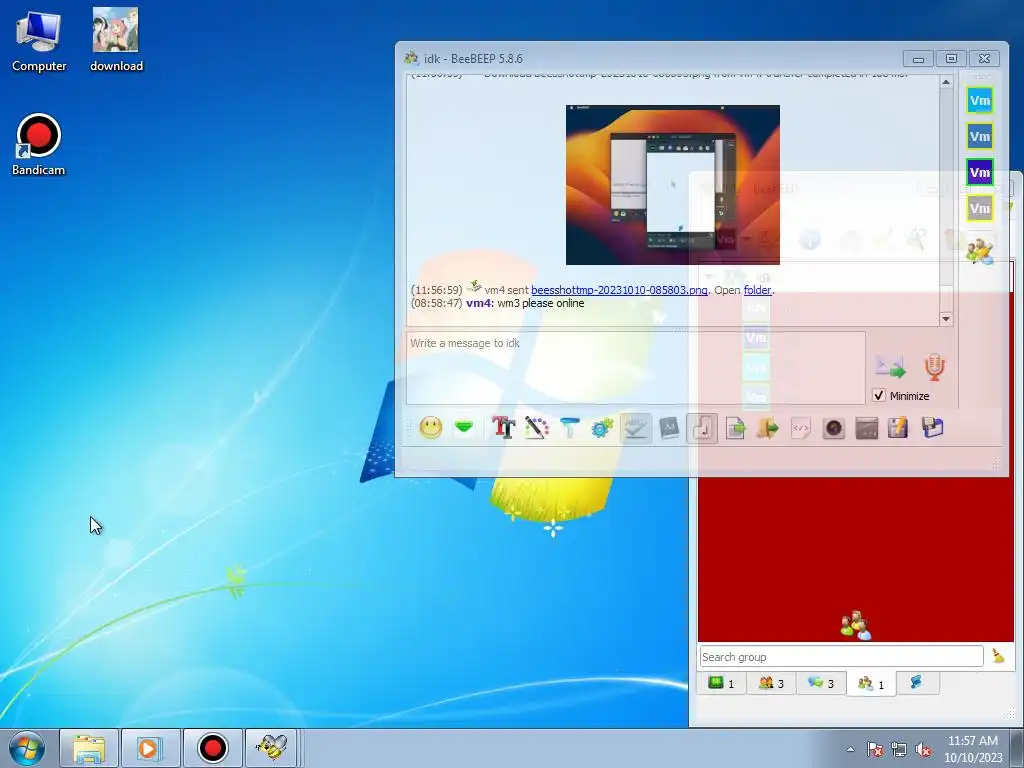Click the gray book dictionary icon
Viewport: 1024px width, 768px height.
(x=669, y=428)
